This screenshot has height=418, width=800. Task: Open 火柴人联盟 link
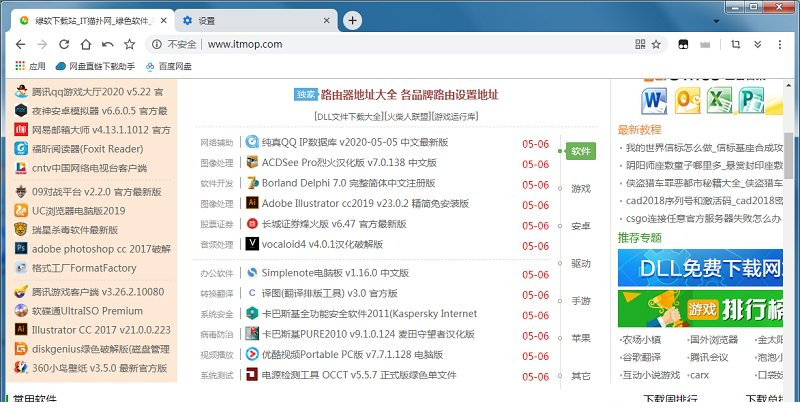pyautogui.click(x=408, y=116)
